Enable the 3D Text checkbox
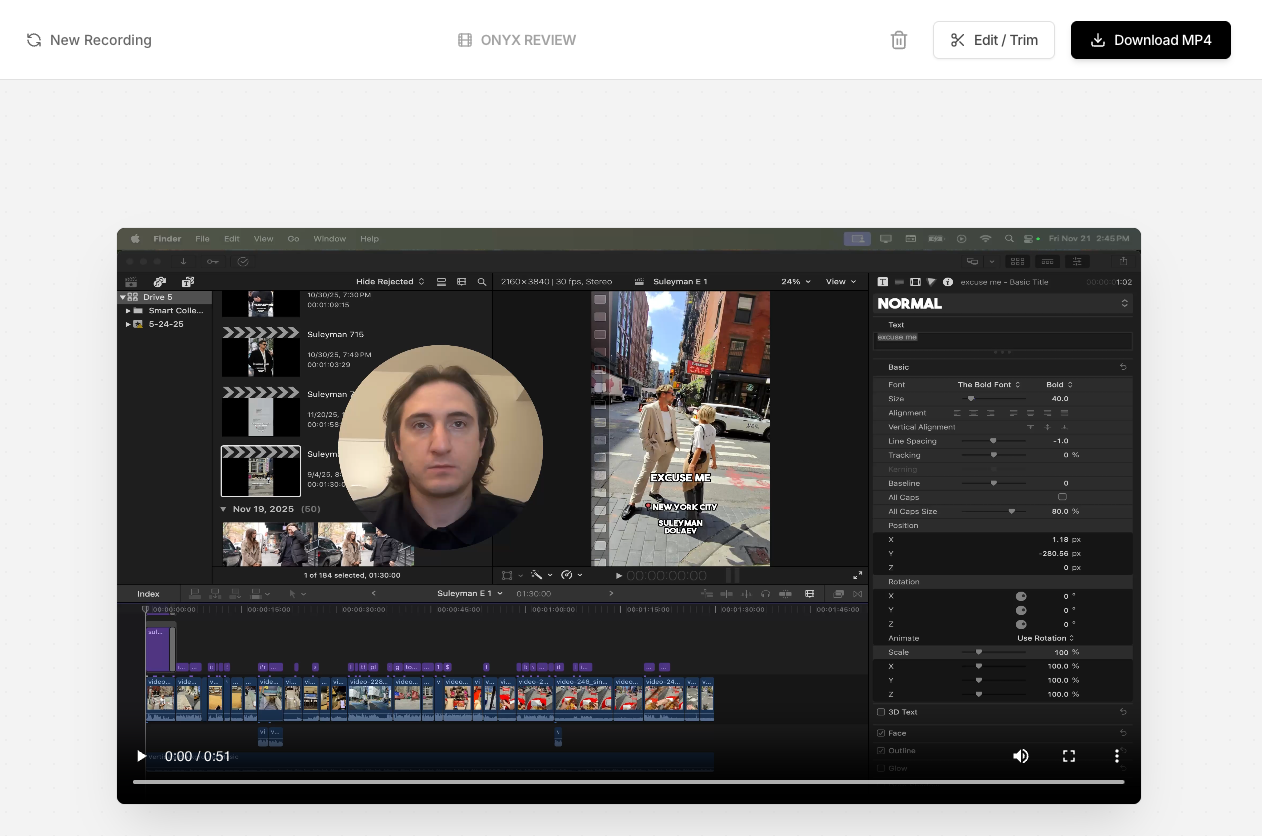 click(881, 712)
